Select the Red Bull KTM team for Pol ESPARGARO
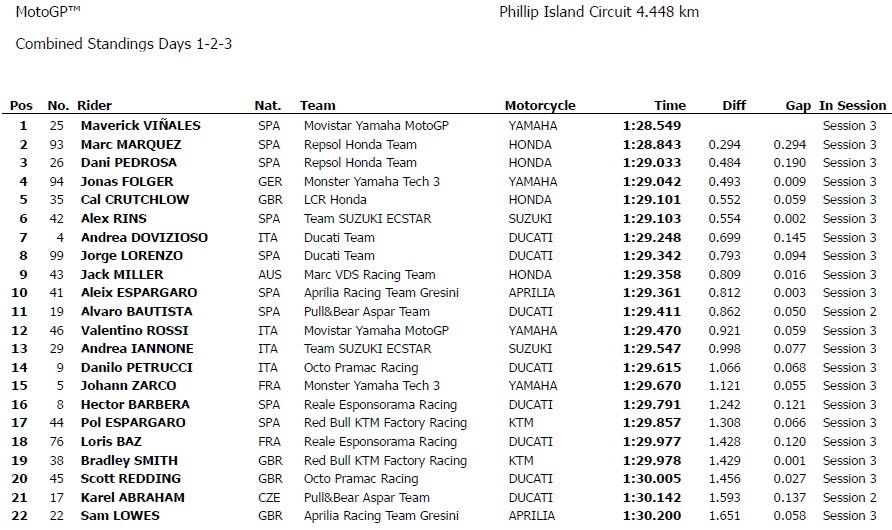 (x=385, y=423)
